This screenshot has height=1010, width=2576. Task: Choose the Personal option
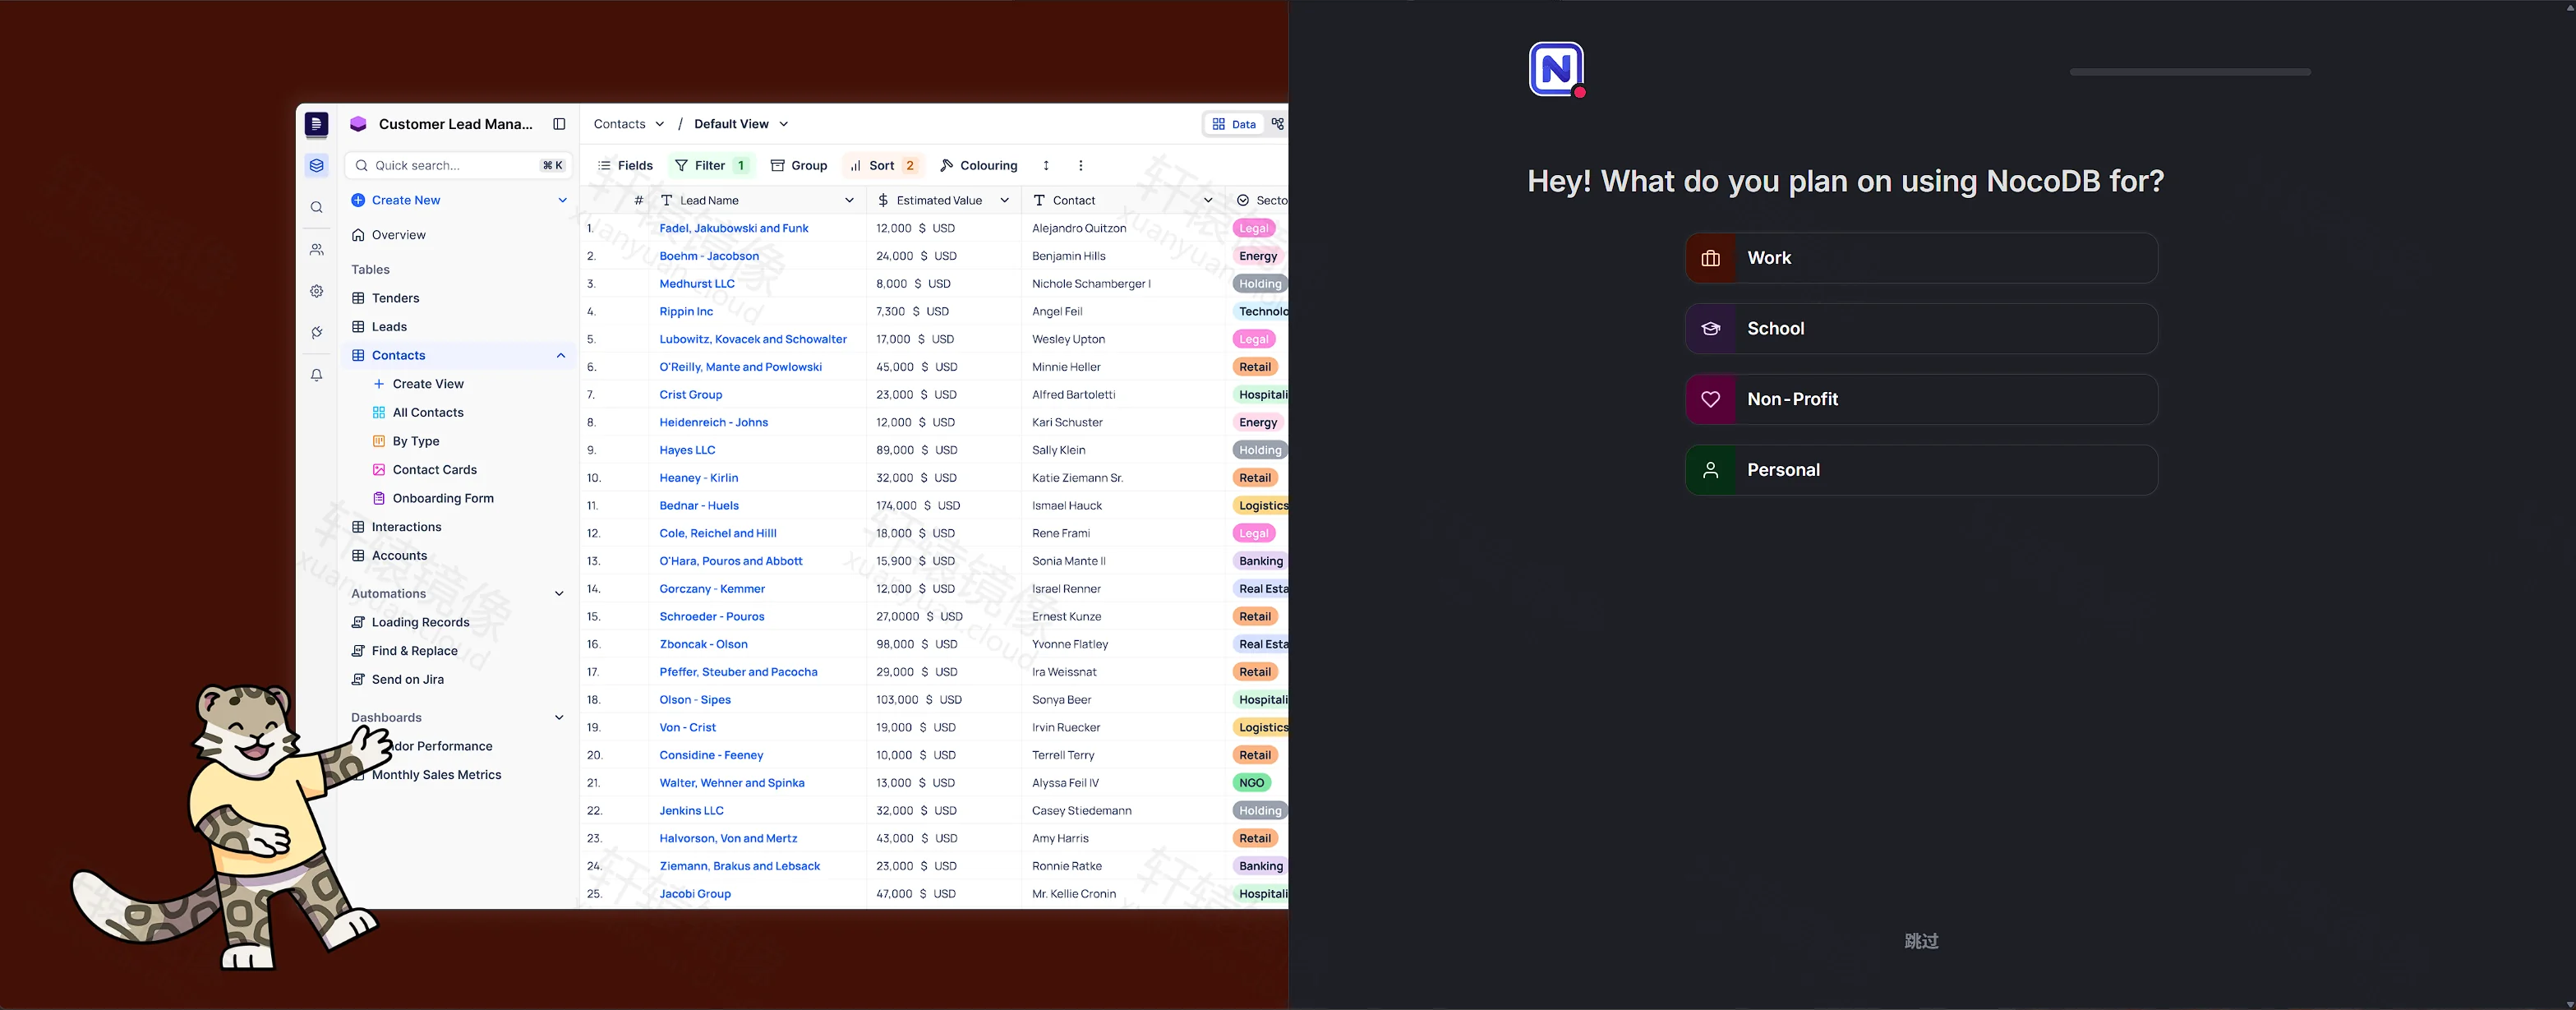point(1921,470)
